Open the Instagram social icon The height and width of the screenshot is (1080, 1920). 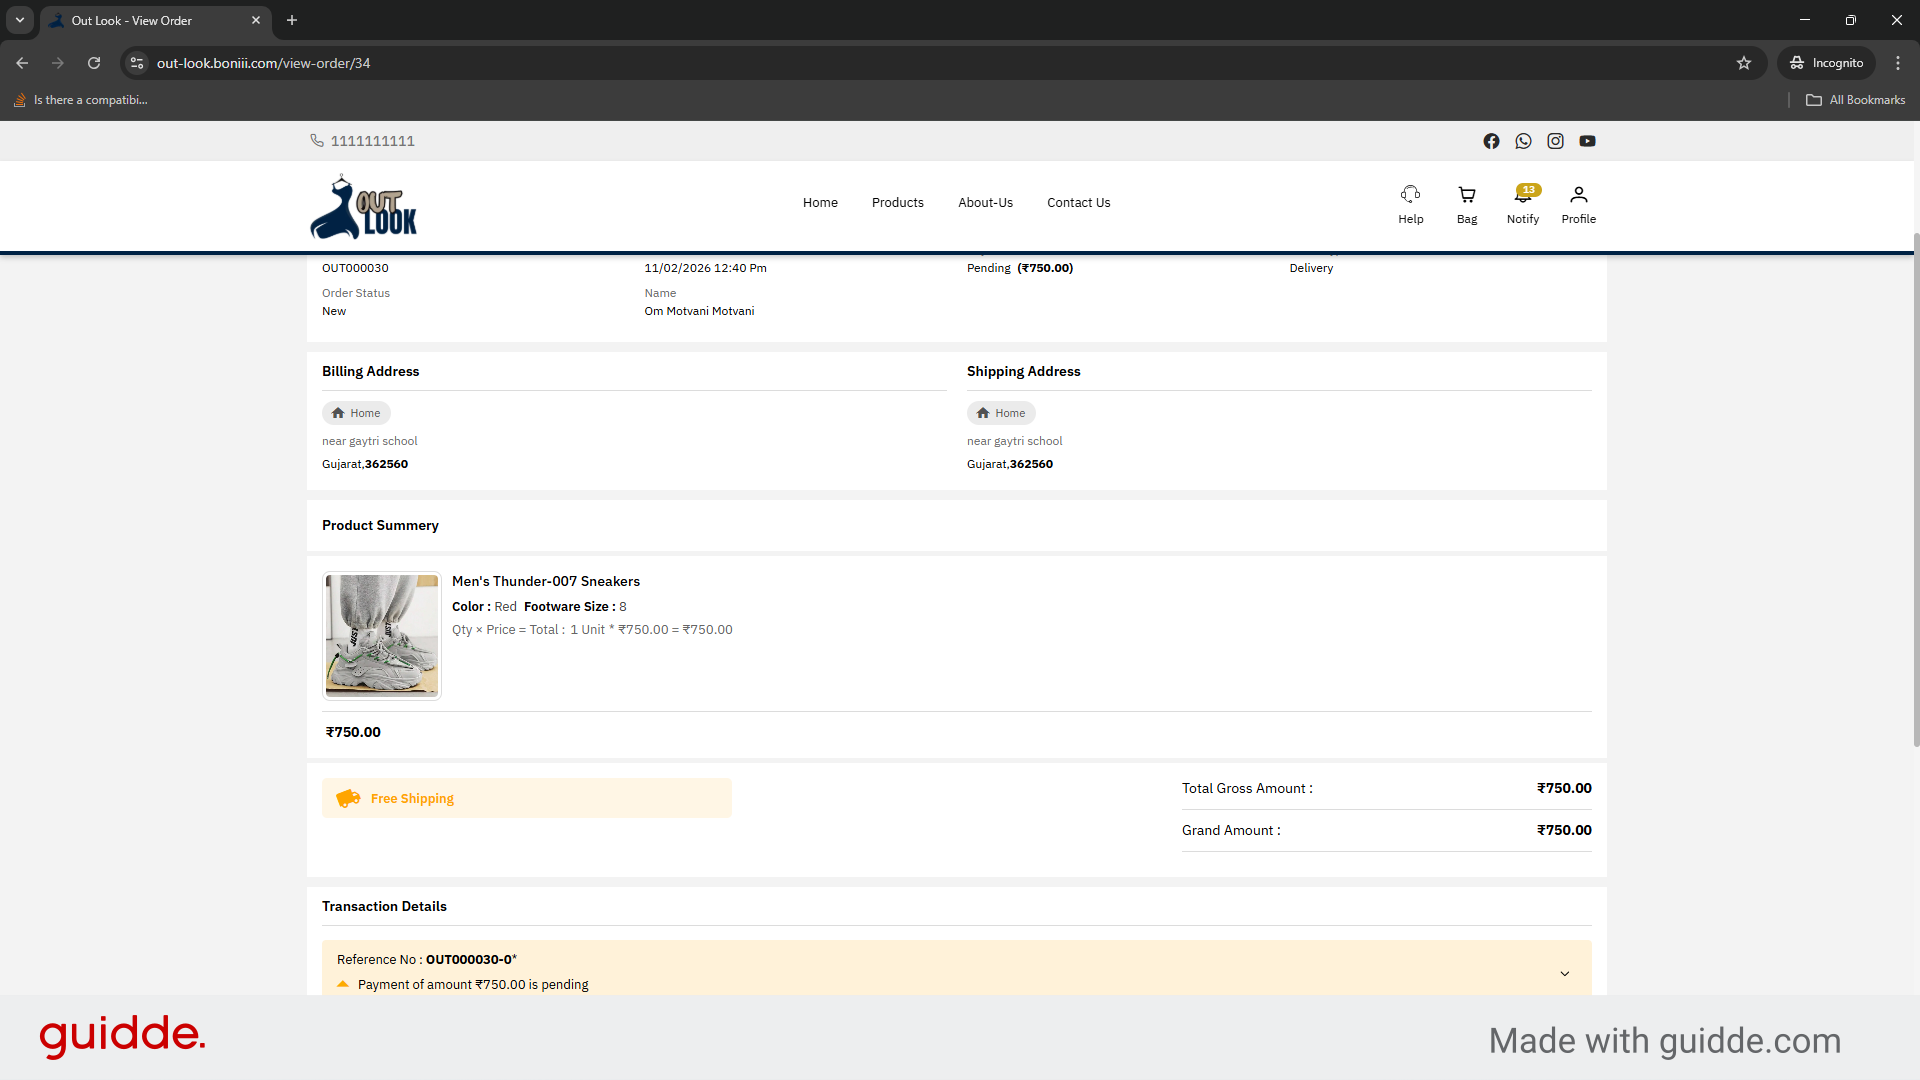coord(1555,141)
